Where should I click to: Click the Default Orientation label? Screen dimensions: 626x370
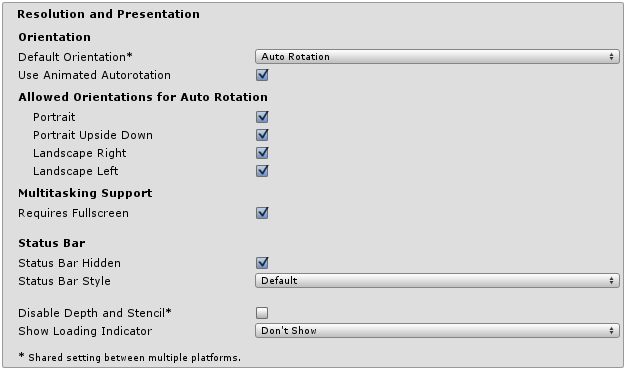click(x=75, y=57)
